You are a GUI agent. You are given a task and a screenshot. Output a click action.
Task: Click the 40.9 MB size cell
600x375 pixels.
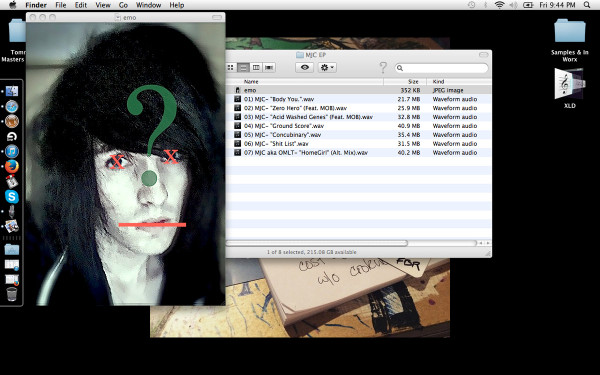[409, 126]
